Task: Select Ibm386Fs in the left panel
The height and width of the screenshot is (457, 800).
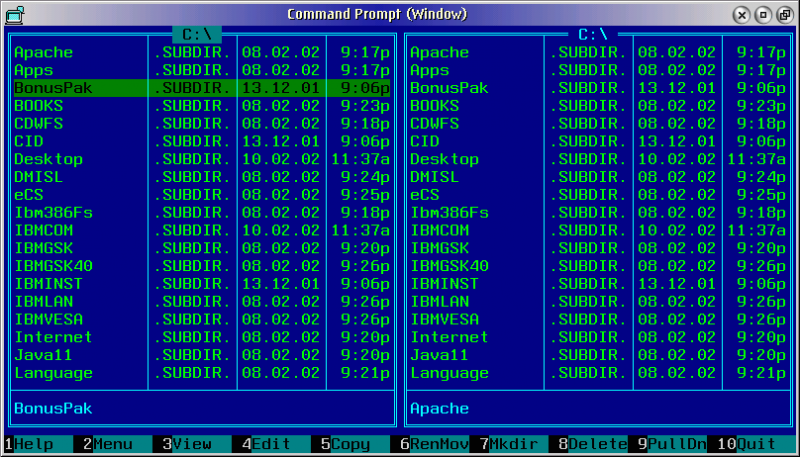Action: pyautogui.click(x=54, y=213)
